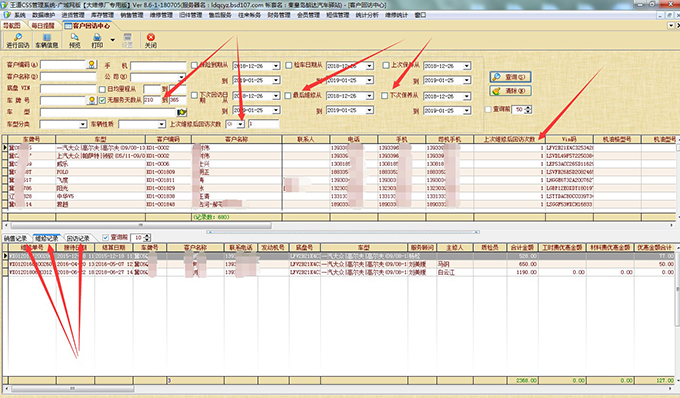Click the 查询 search button
The image size is (680, 398).
(510, 77)
